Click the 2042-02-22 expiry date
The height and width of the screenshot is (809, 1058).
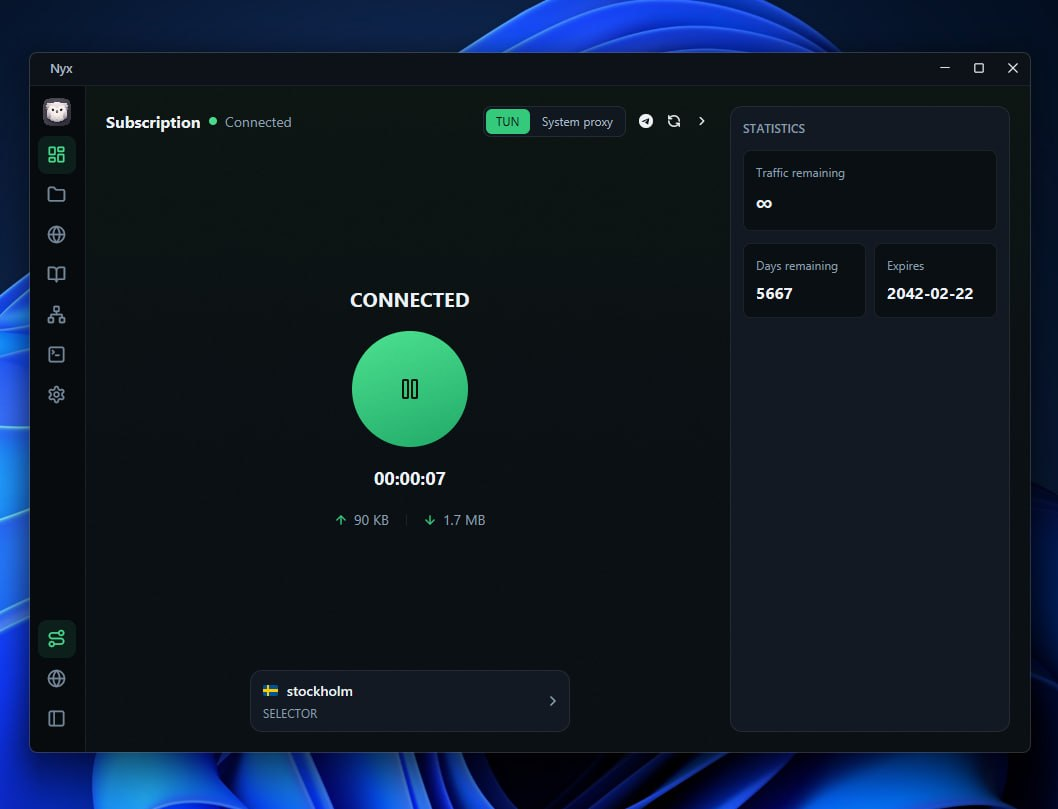(x=930, y=294)
